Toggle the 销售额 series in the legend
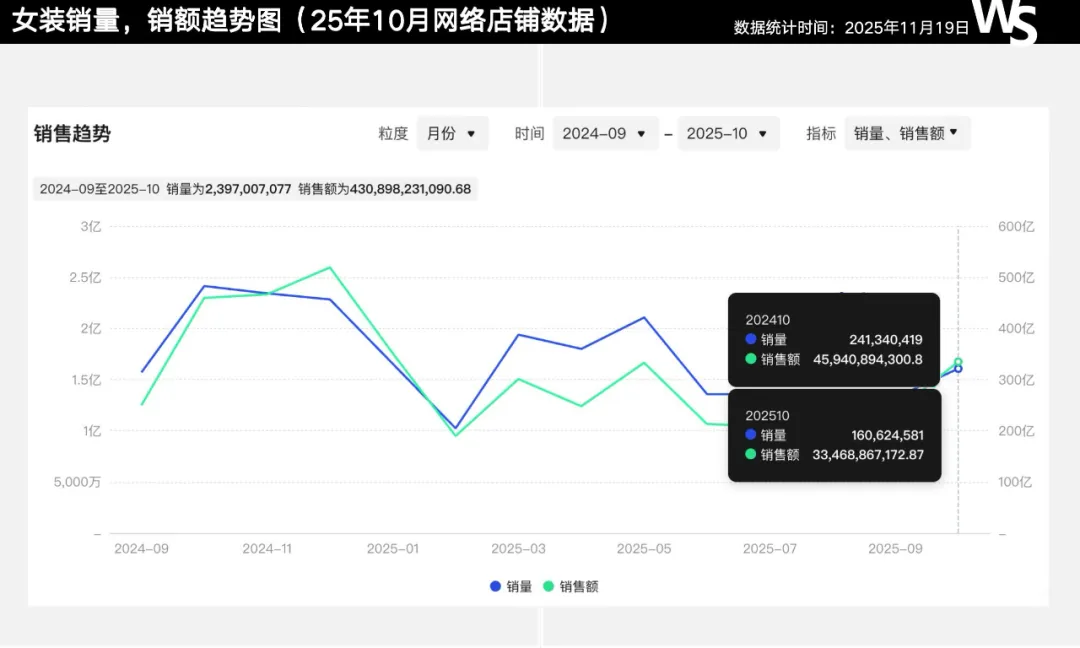1080x648 pixels. pyautogui.click(x=570, y=587)
